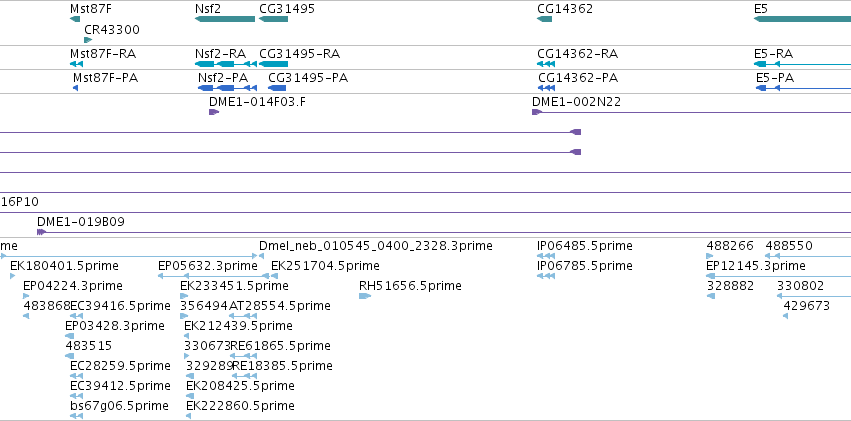Image resolution: width=851 pixels, height=421 pixels.
Task: Click the E5-RA transcript label
Action: pyautogui.click(x=773, y=54)
